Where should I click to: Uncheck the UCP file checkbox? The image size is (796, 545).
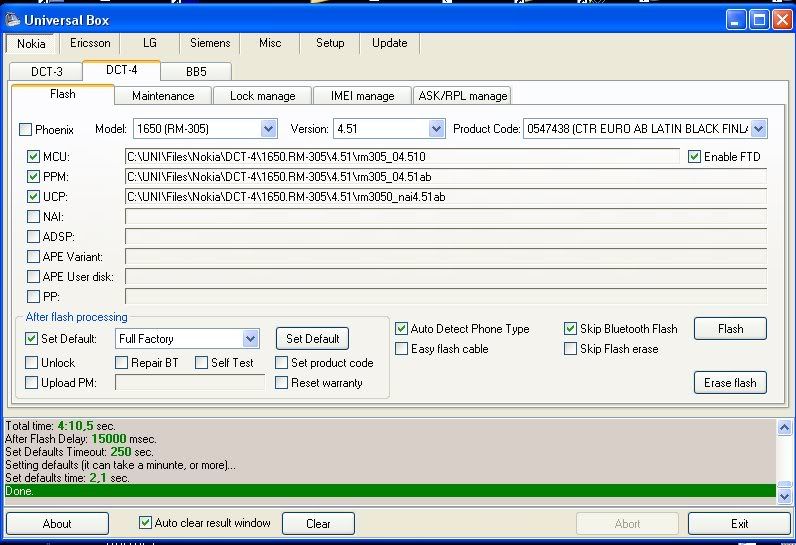33,196
